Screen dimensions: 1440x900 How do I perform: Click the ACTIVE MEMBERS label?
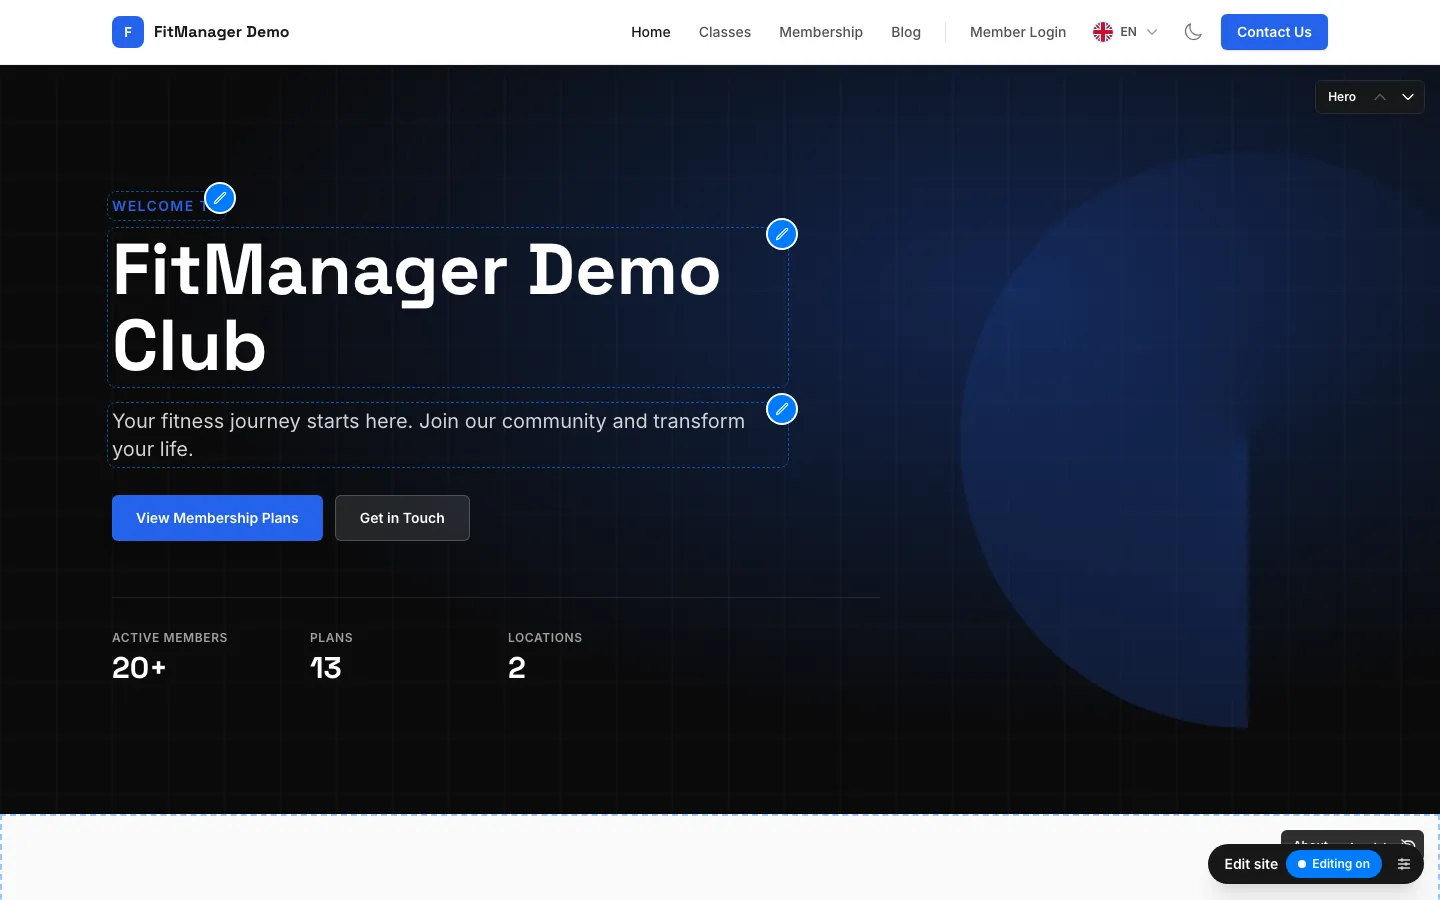pos(170,638)
